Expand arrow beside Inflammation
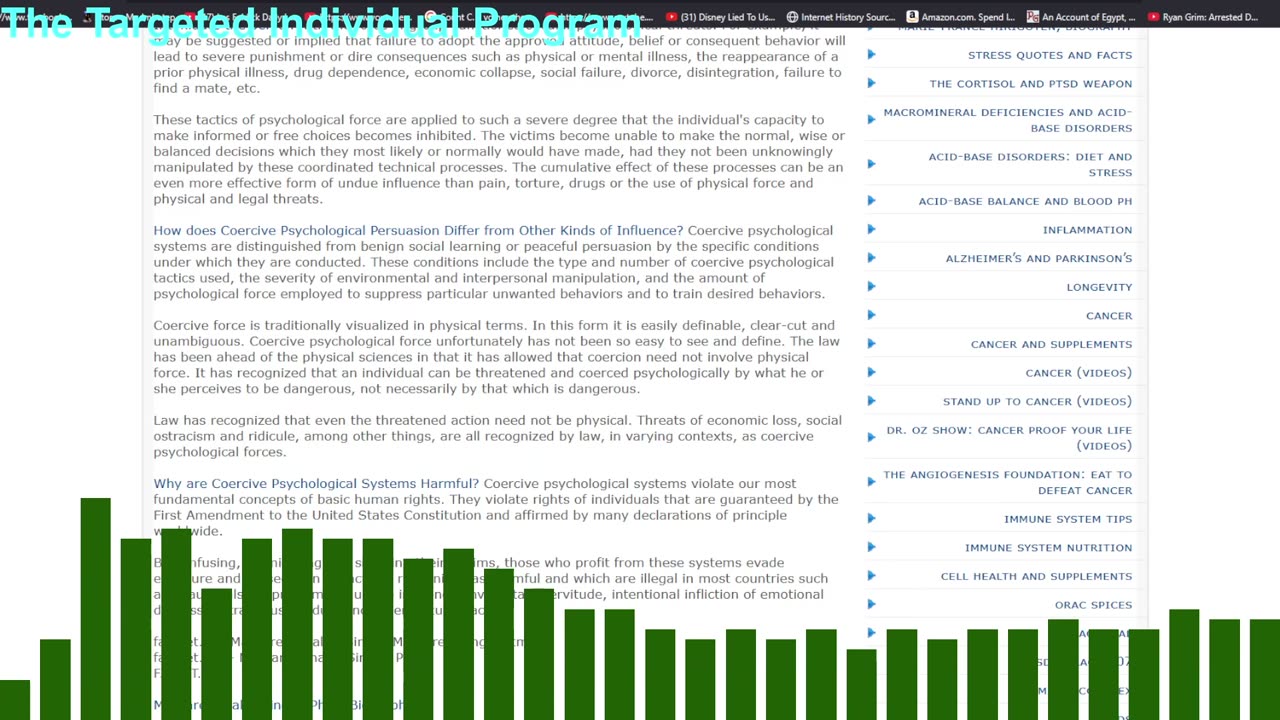Image resolution: width=1280 pixels, height=720 pixels. [x=871, y=230]
